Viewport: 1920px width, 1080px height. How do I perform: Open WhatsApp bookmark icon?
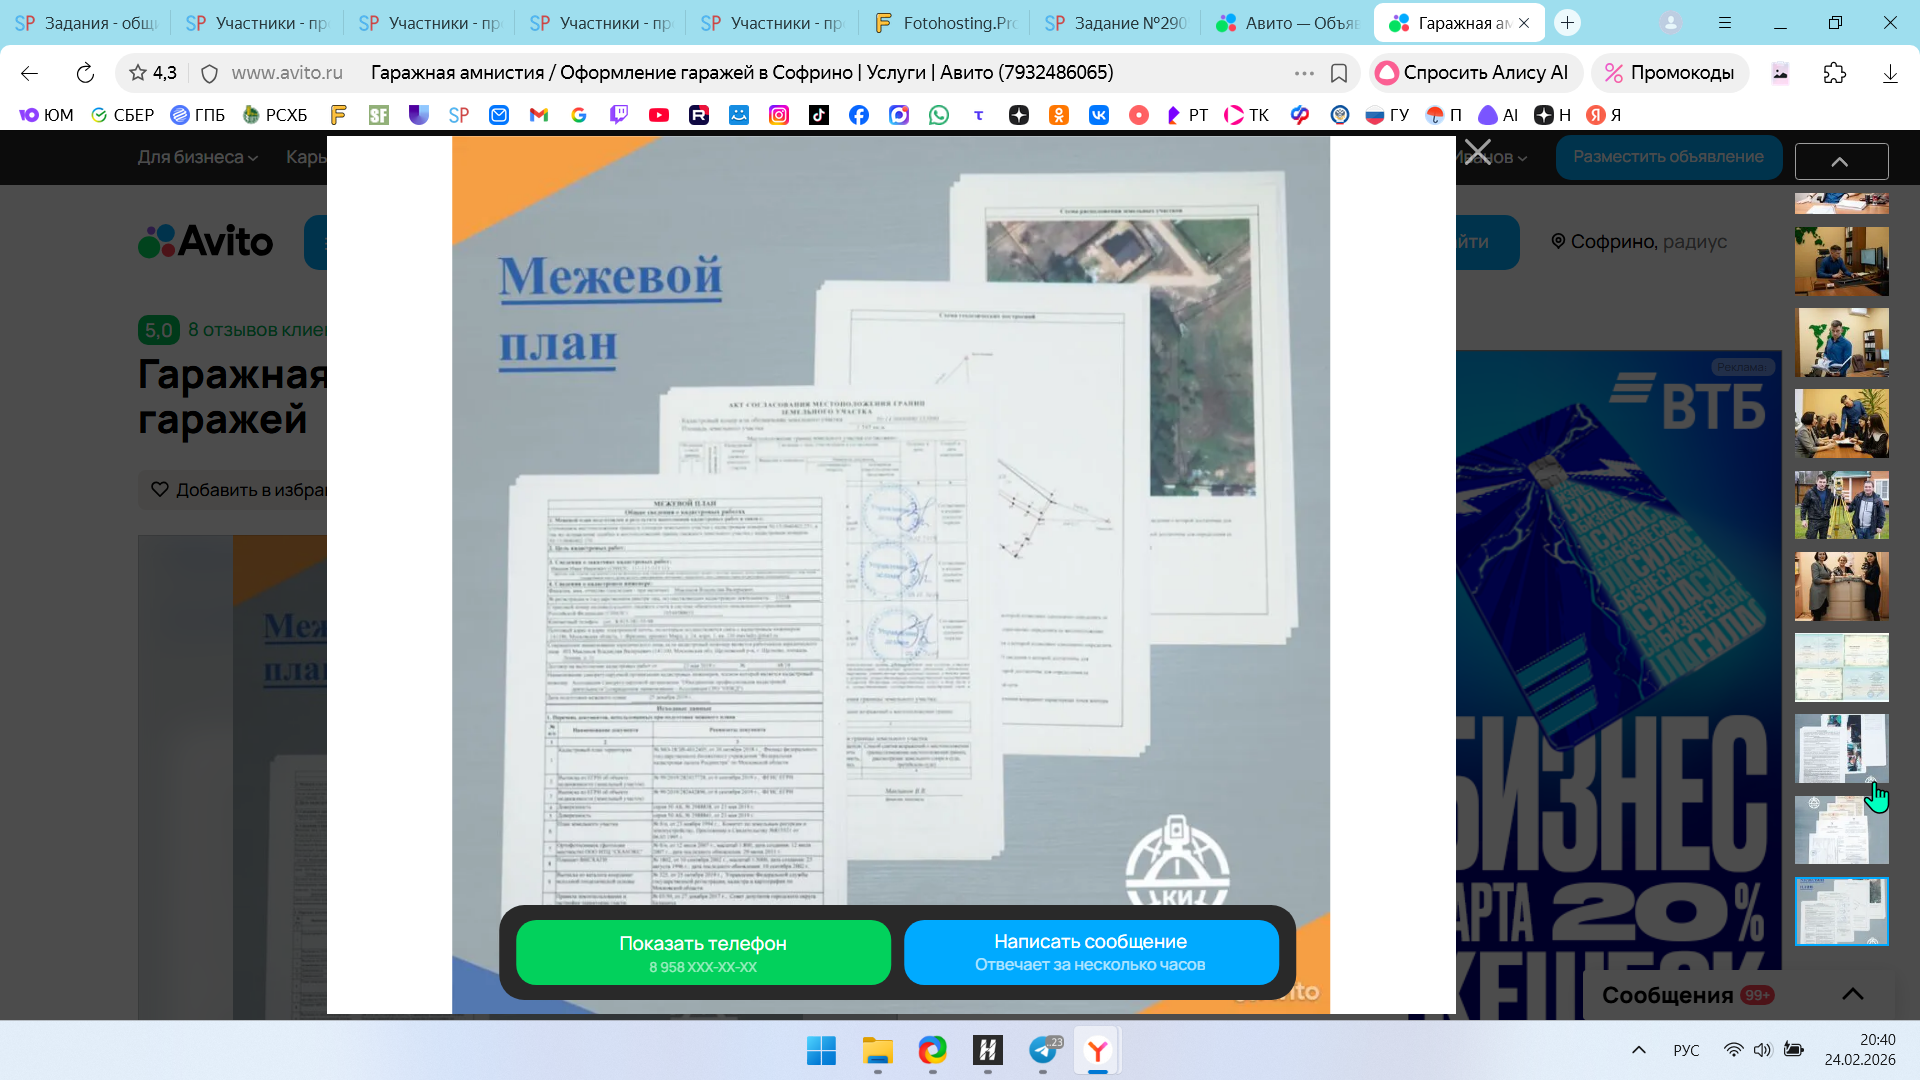coord(938,115)
